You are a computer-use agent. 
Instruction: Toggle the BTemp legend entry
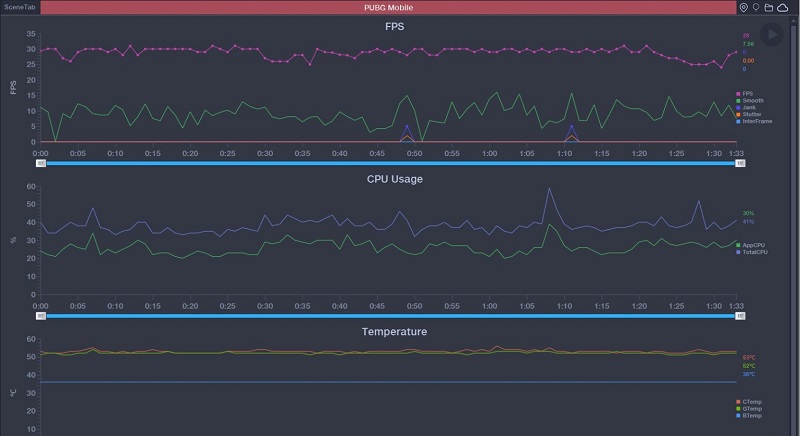pos(749,416)
